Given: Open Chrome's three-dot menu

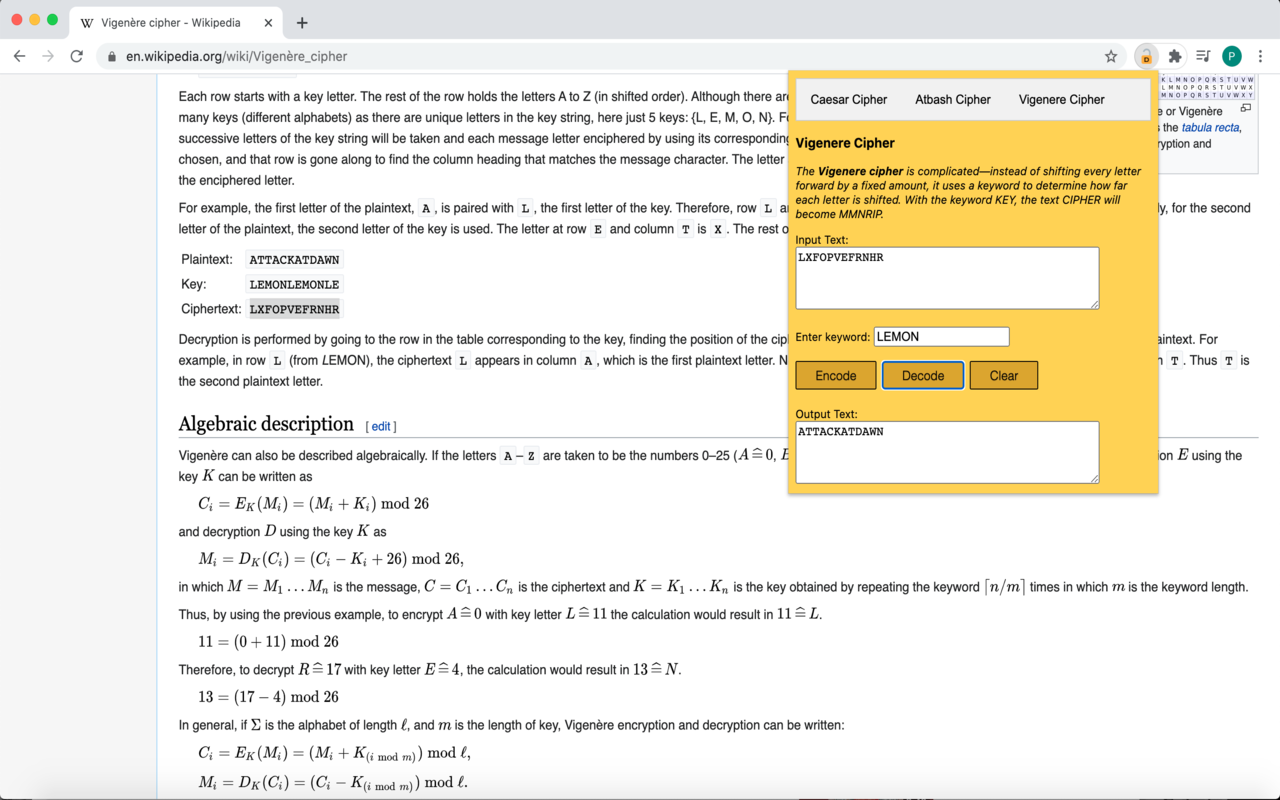Looking at the screenshot, I should 1261,56.
